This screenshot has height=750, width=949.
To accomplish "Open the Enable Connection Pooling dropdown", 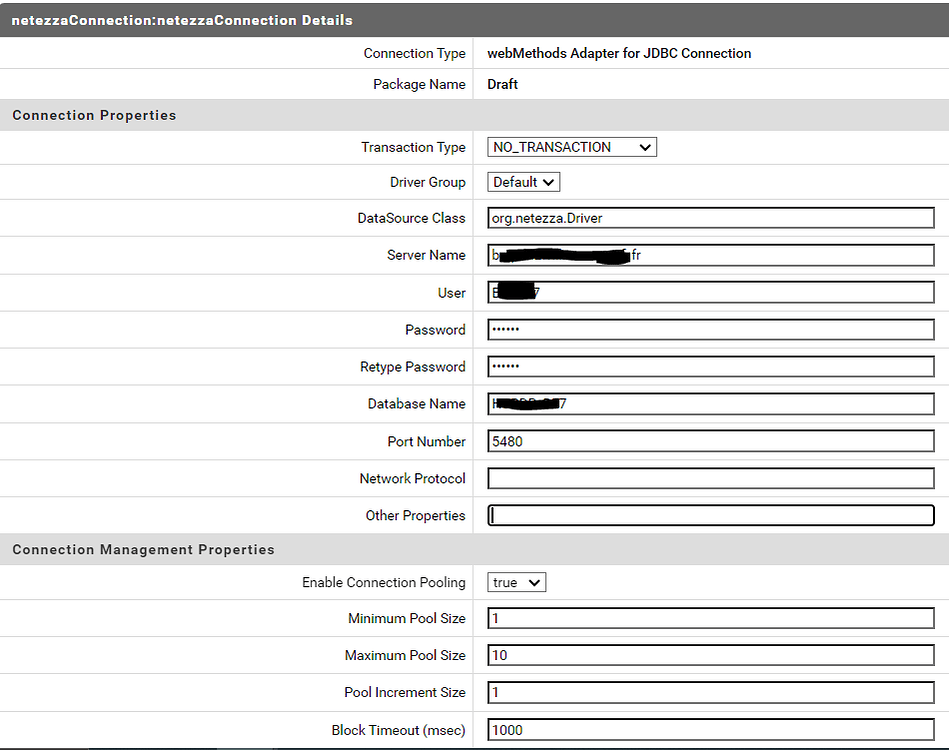I will [515, 582].
